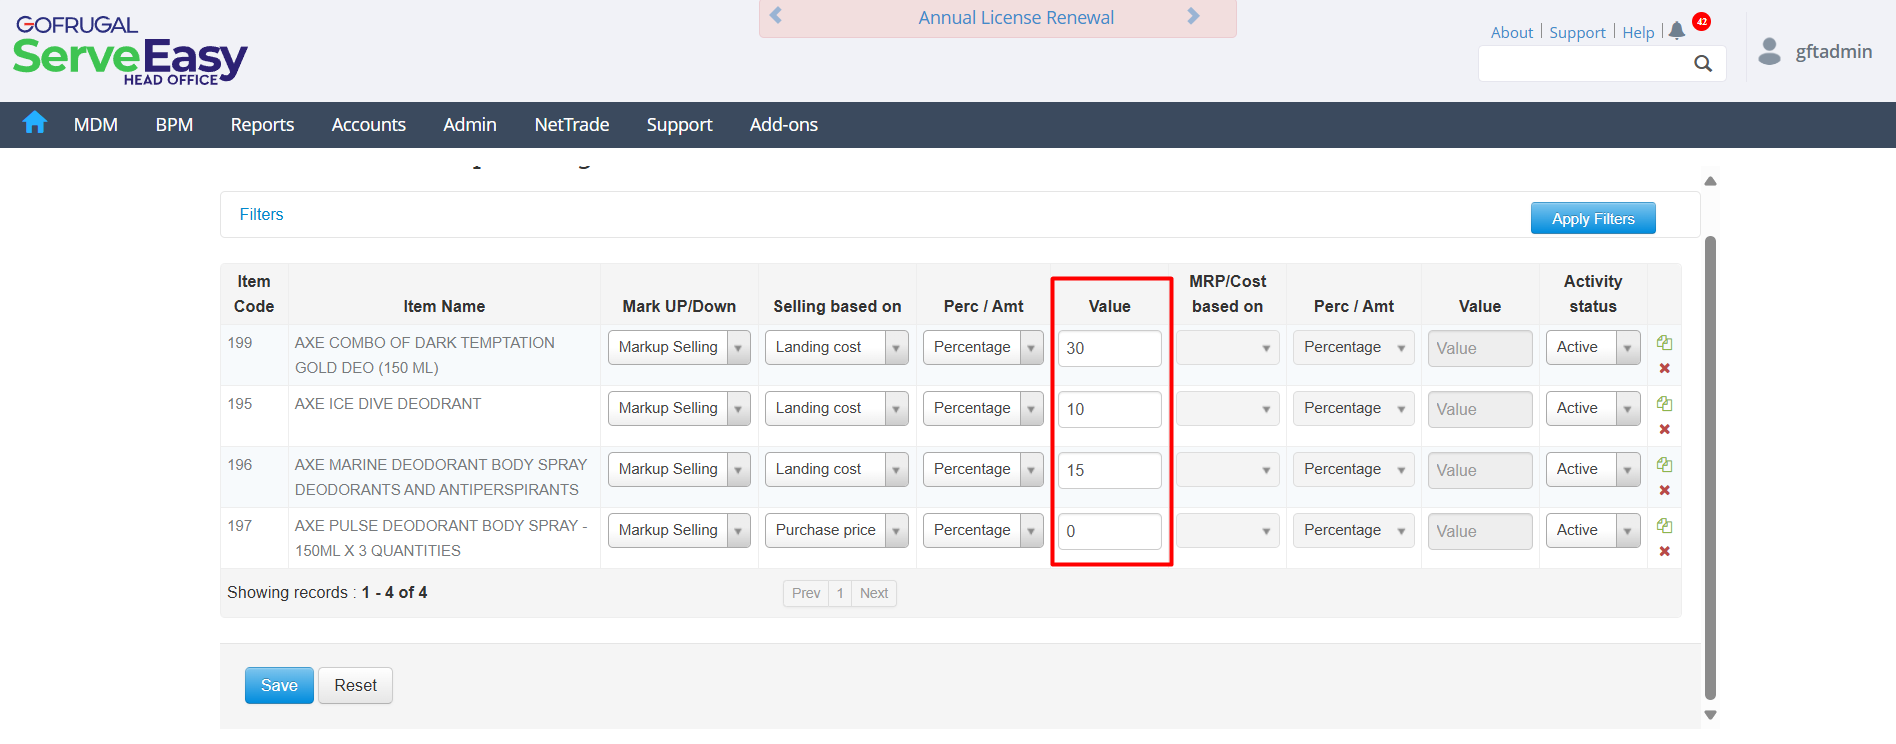1896x744 pixels.
Task: Select page 1 in pagination
Action: 840,593
